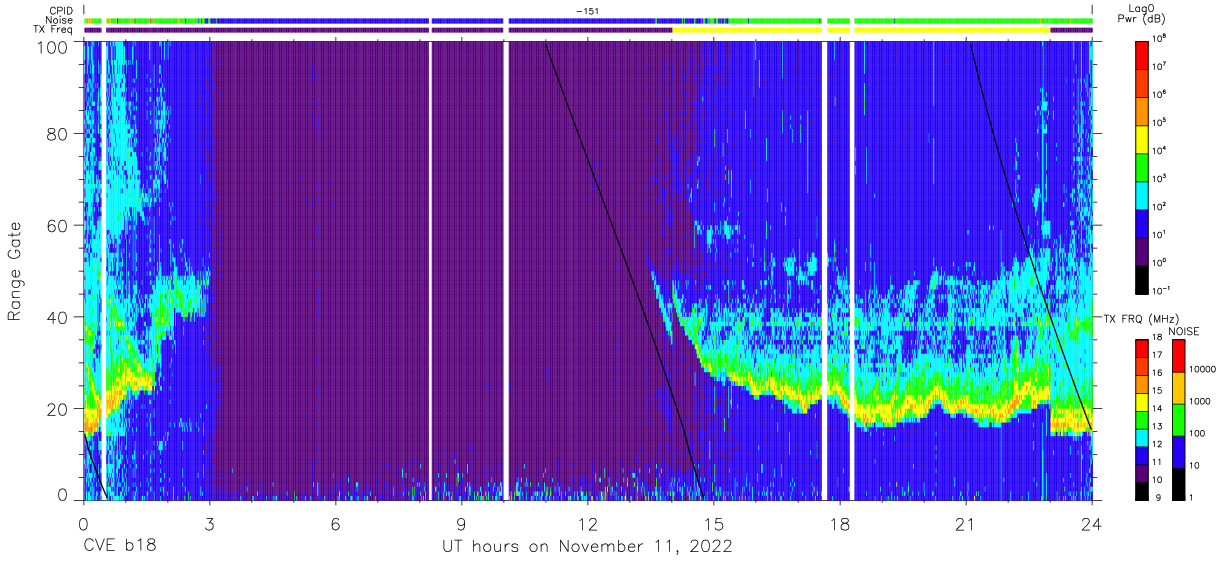Click the '1000' label on the NOISE colorbar
This screenshot has width=1228, height=567.
click(x=1200, y=404)
